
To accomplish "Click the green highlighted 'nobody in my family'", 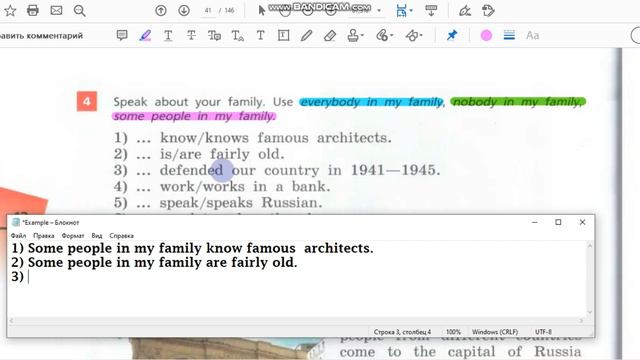I will (518, 102).
